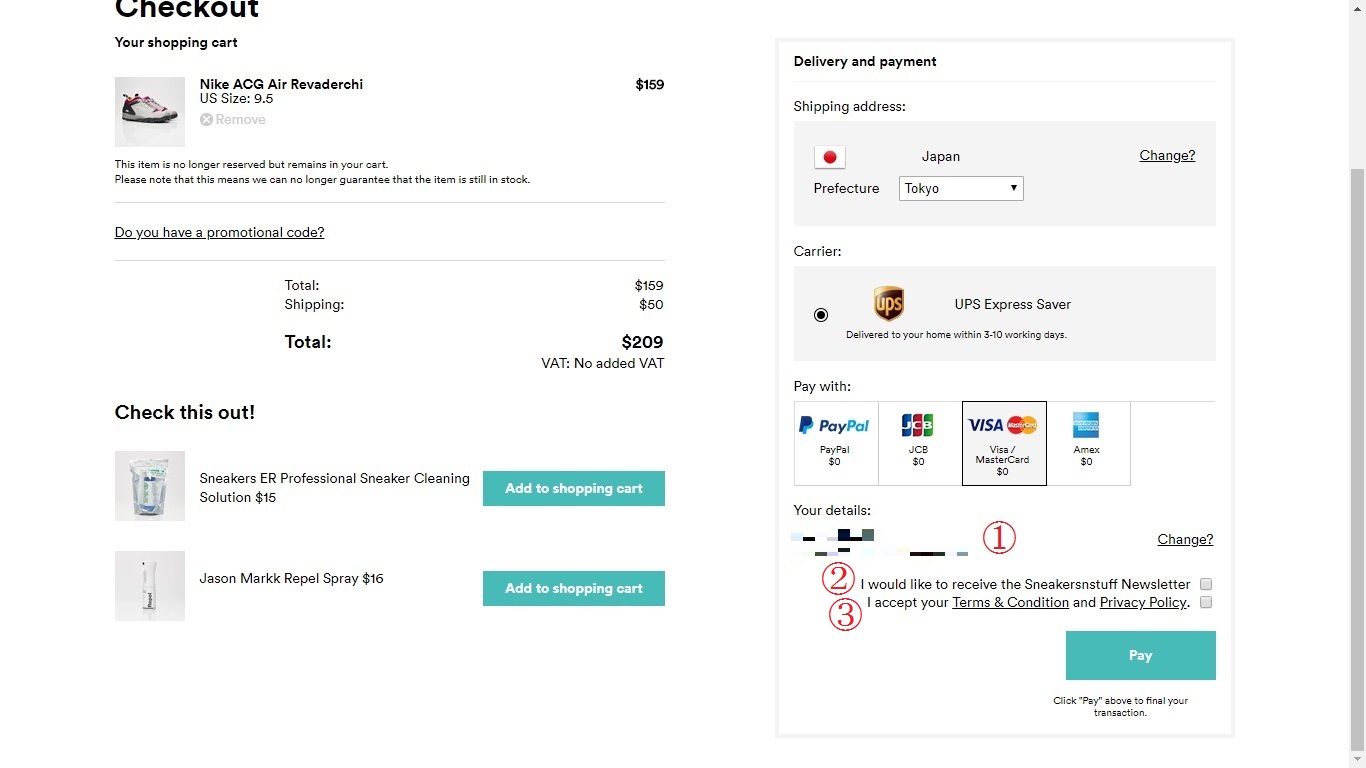The height and width of the screenshot is (768, 1366).
Task: Click the UPS carrier logo
Action: (888, 303)
